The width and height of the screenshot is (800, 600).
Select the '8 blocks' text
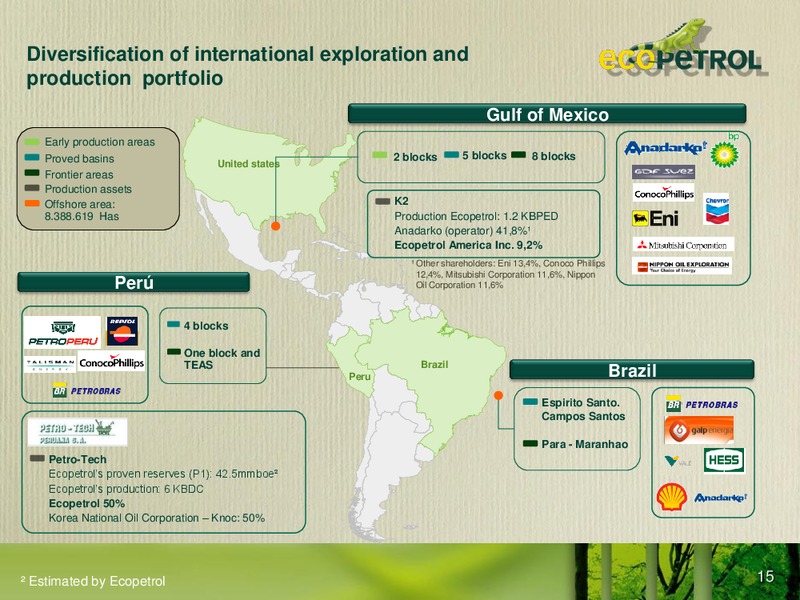[x=553, y=156]
